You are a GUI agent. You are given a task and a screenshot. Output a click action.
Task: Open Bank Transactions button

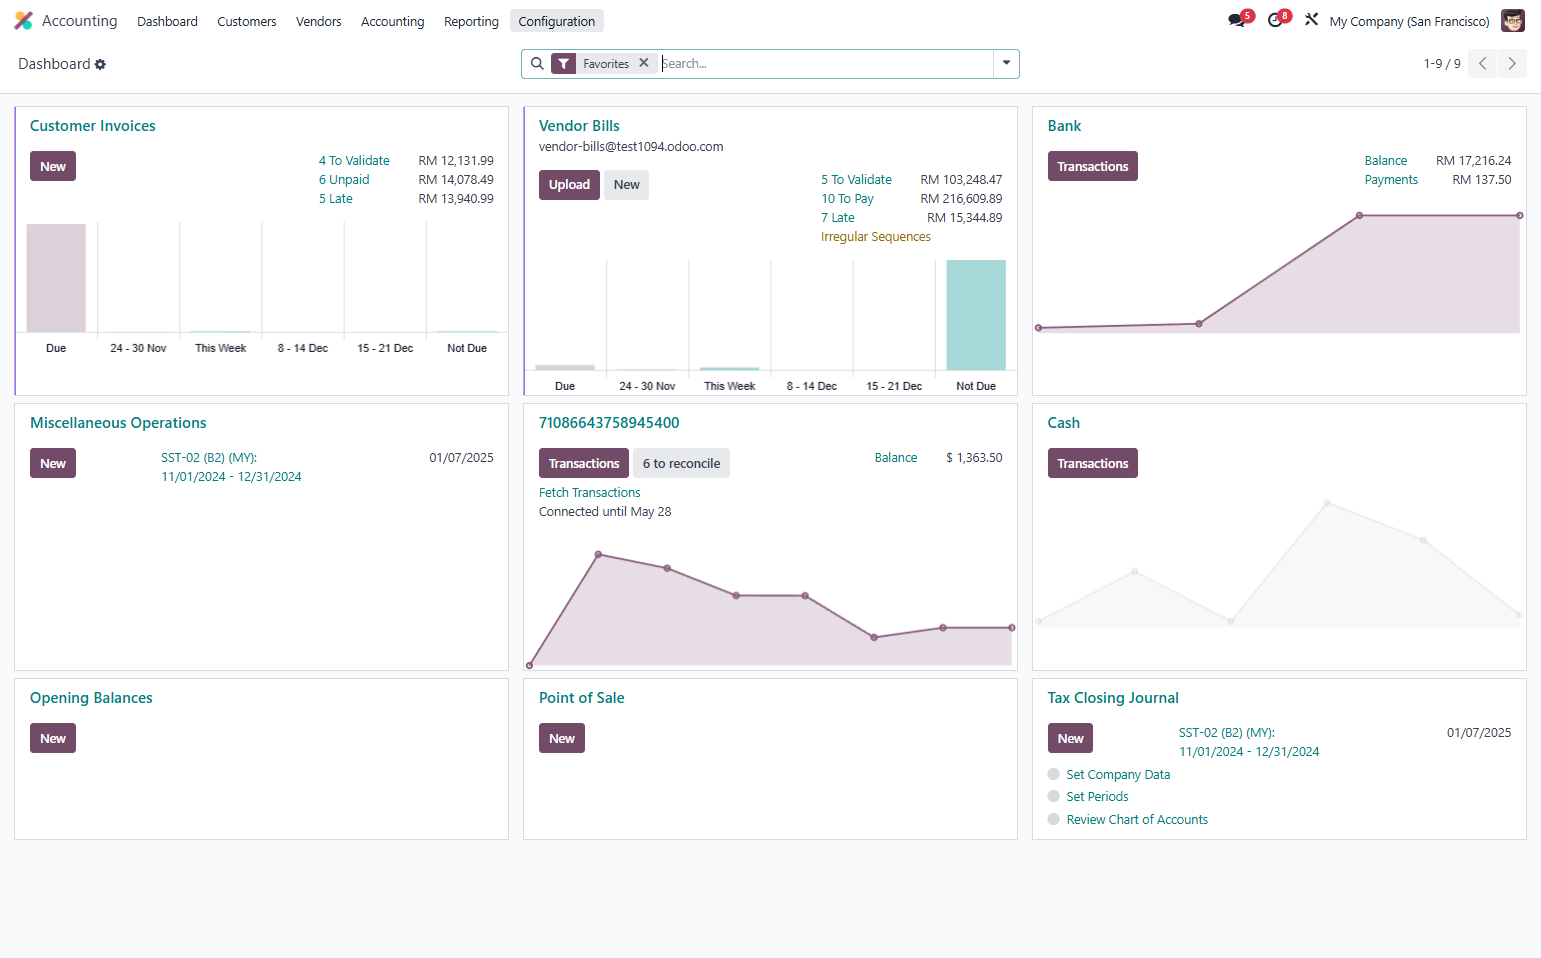[x=1093, y=166]
